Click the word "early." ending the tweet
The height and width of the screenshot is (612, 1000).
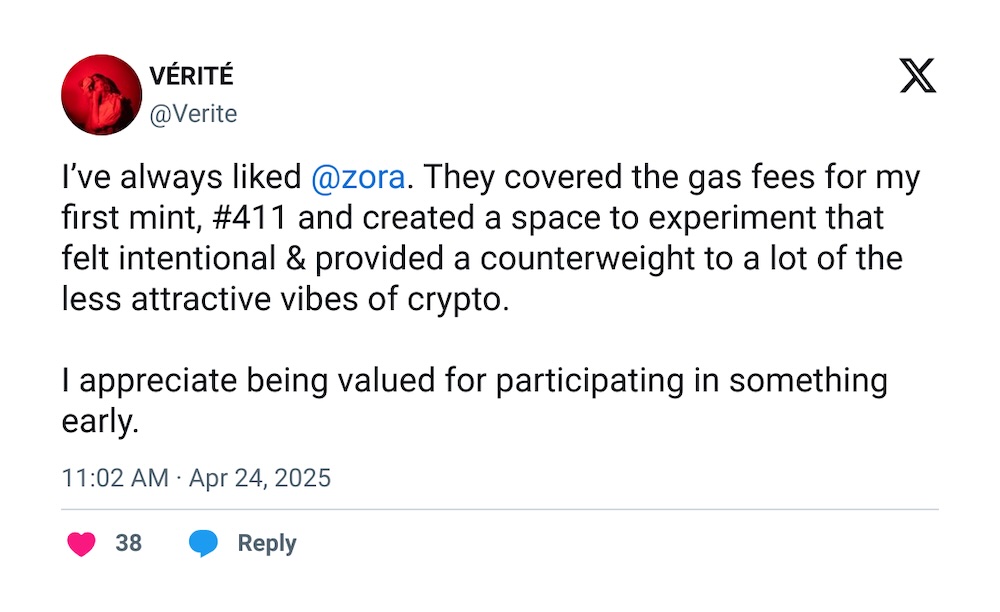[x=99, y=421]
